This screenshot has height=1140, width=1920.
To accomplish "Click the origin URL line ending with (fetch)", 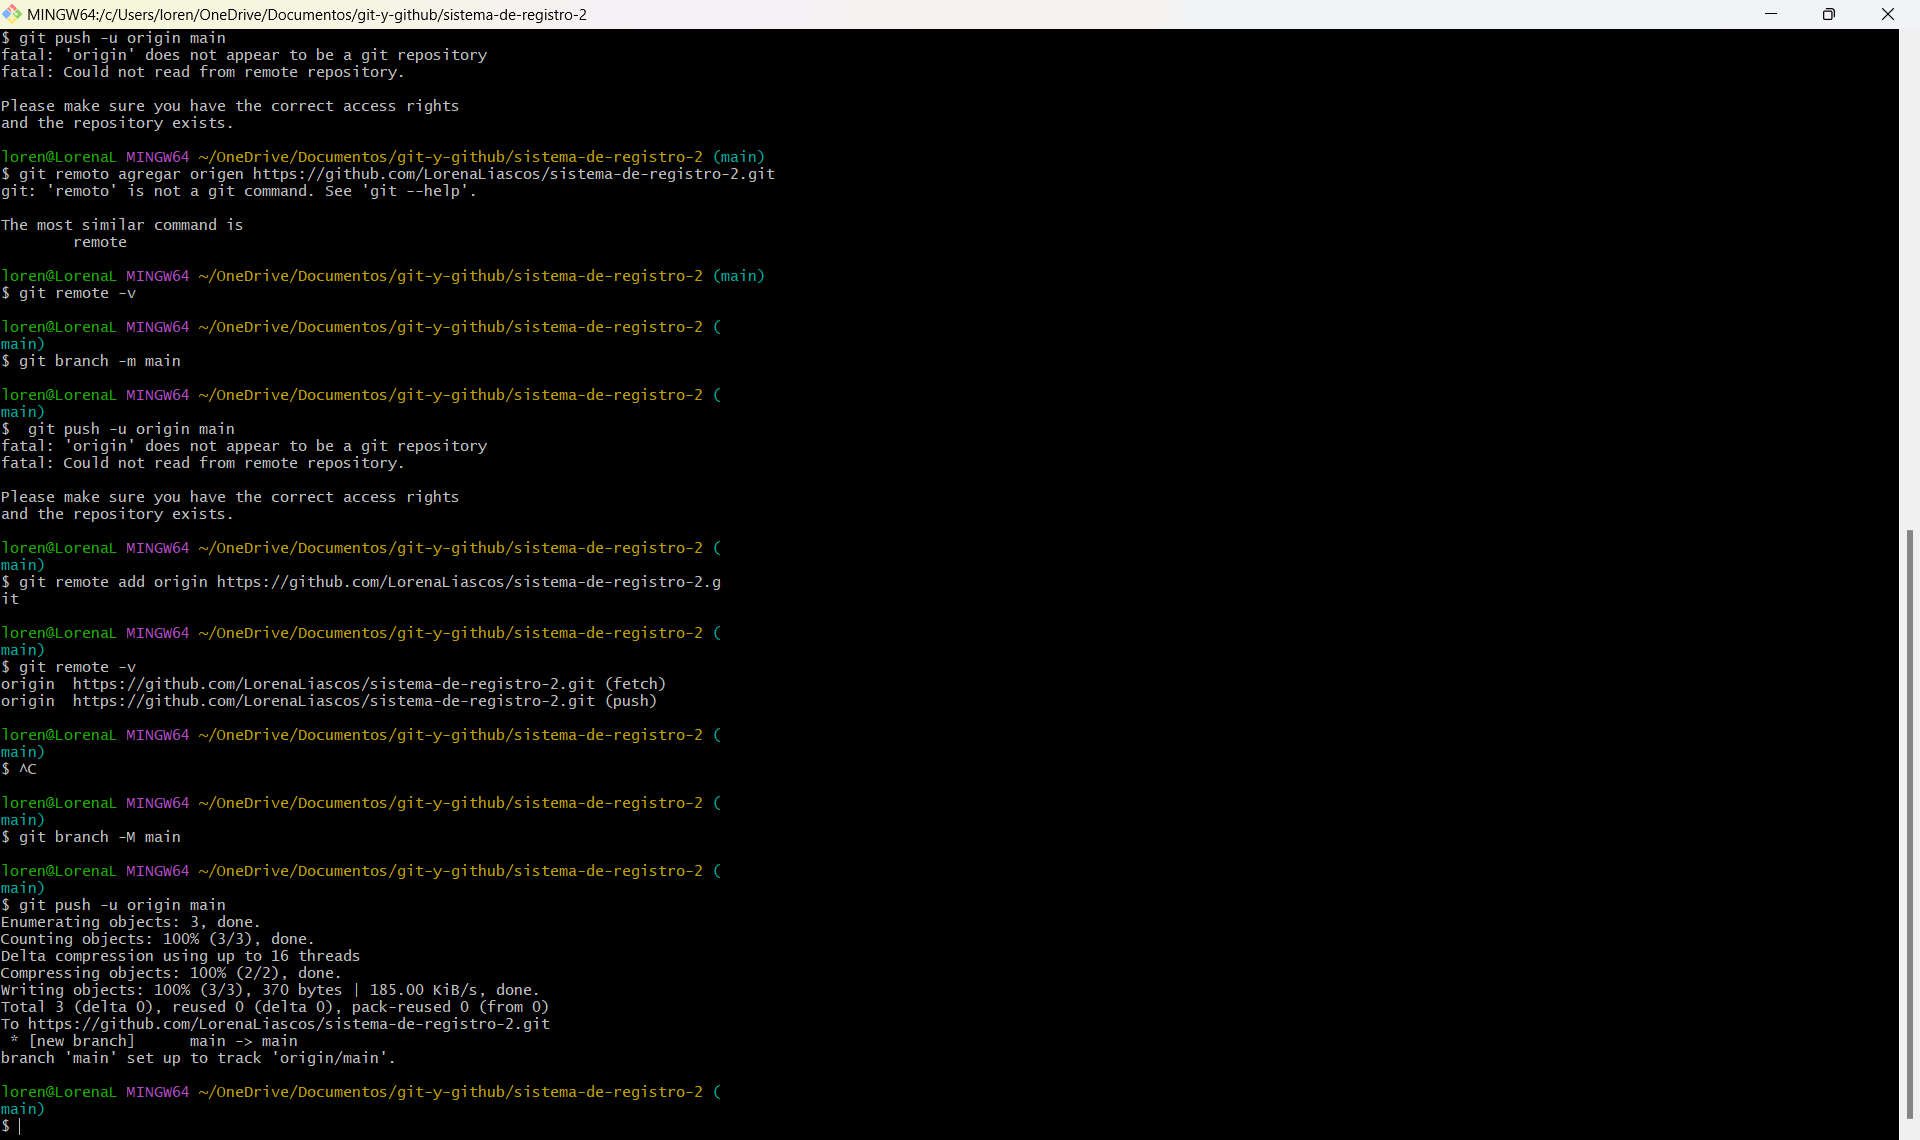I will pyautogui.click(x=333, y=684).
